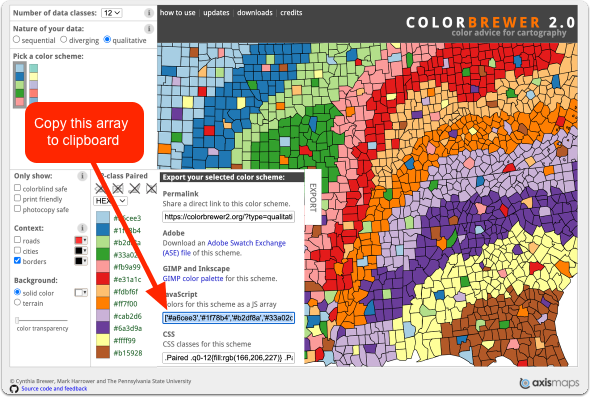Screen dimensions: 590x397
Task: Click the #fb9a99 hex code text
Action: [127, 267]
